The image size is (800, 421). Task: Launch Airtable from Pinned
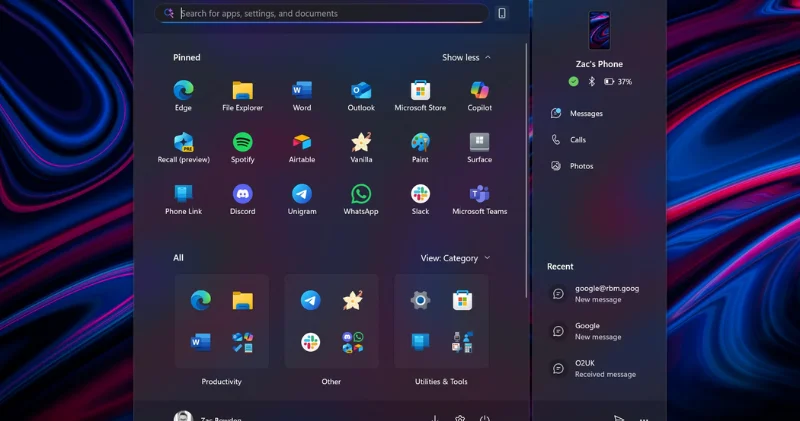pos(302,148)
